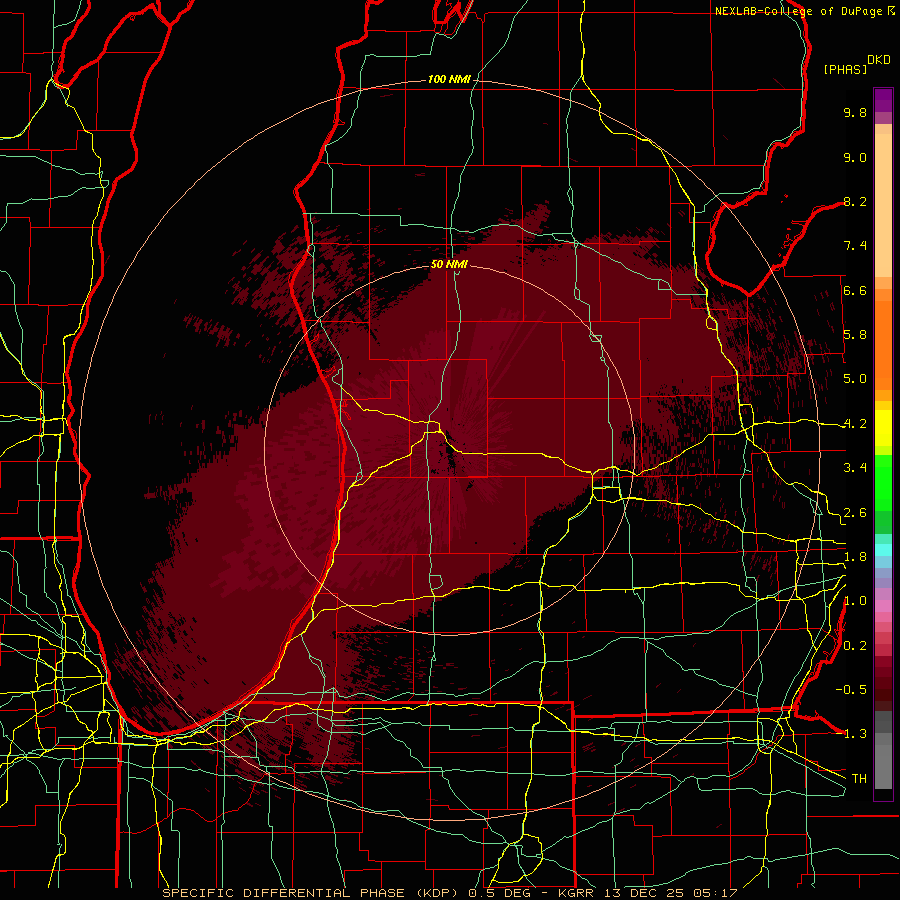
Task: Pick the peach segment of the color scale
Action: coord(883,204)
